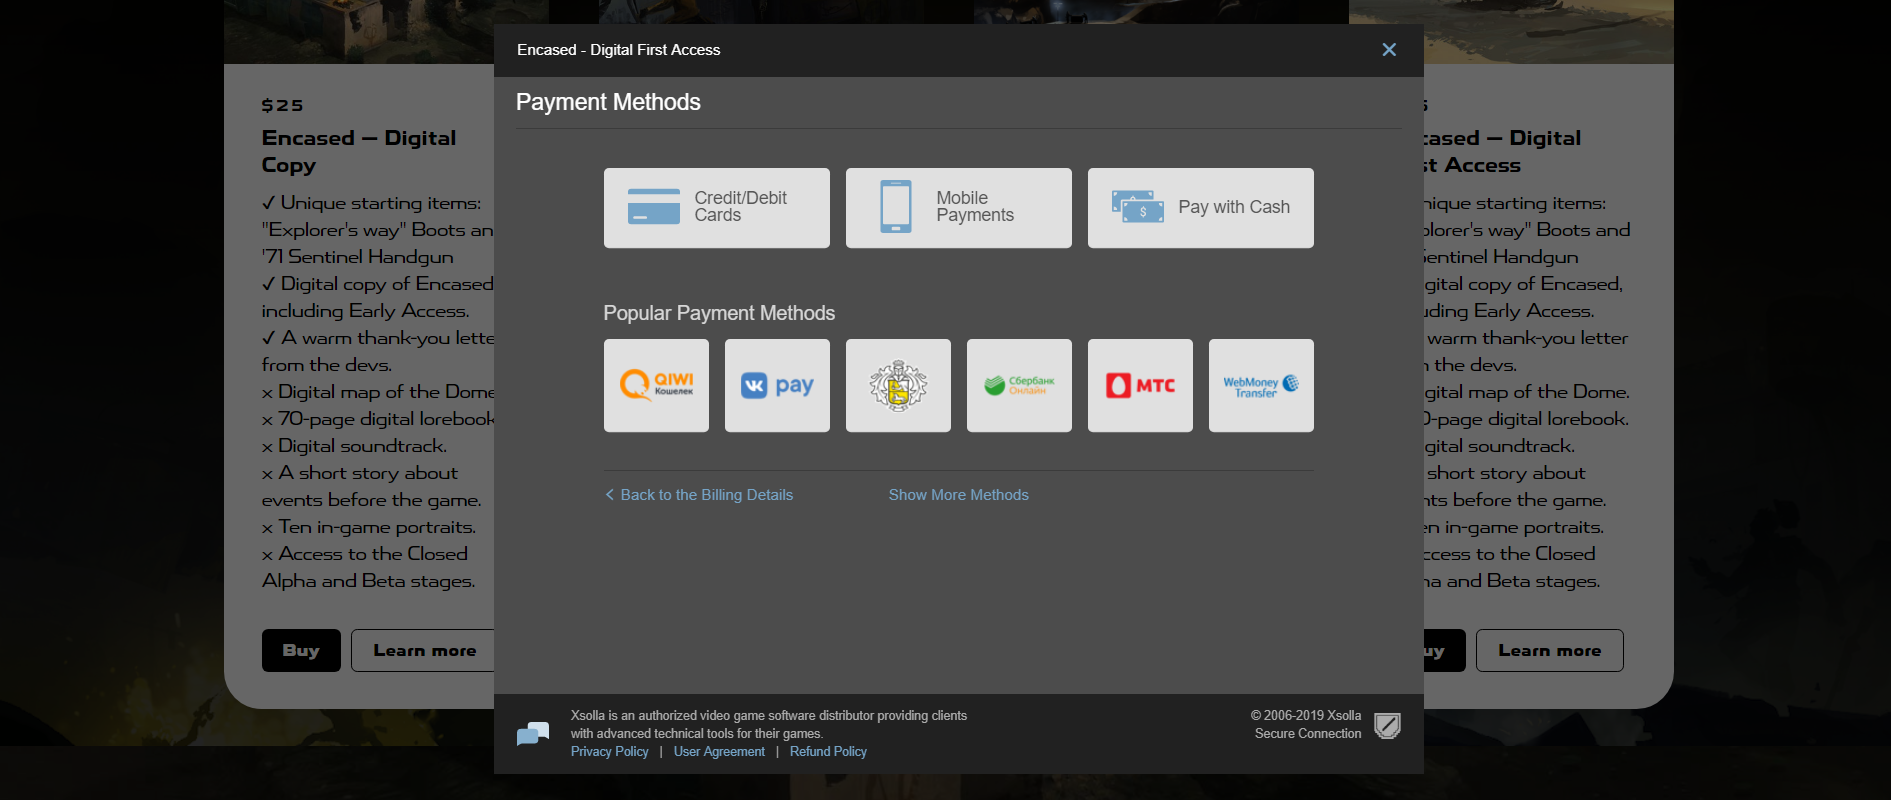1891x800 pixels.
Task: Click Learn more on the right-side card
Action: click(x=1549, y=650)
